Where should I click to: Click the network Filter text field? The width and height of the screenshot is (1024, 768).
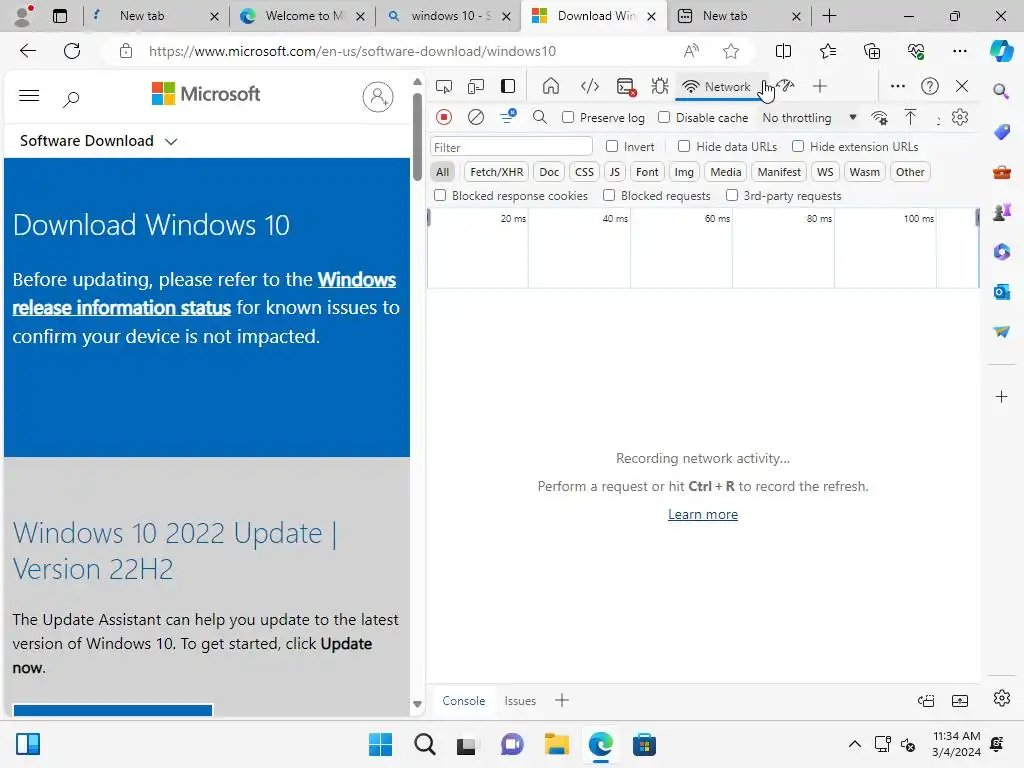pyautogui.click(x=511, y=147)
